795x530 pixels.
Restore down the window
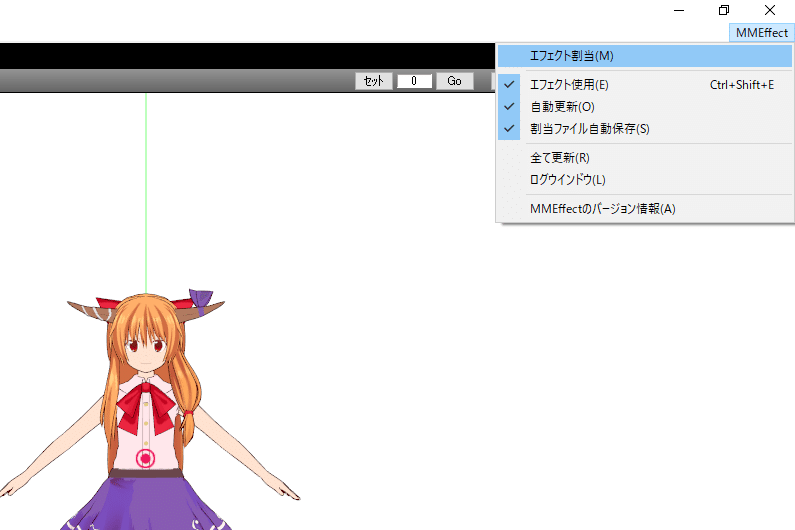(x=724, y=10)
